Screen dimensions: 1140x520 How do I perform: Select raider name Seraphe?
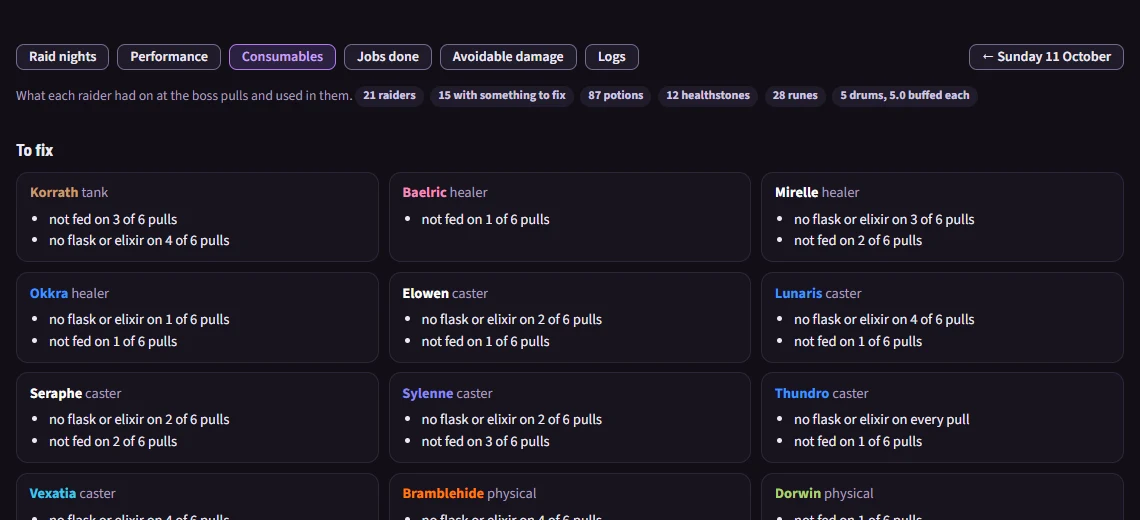pos(56,393)
